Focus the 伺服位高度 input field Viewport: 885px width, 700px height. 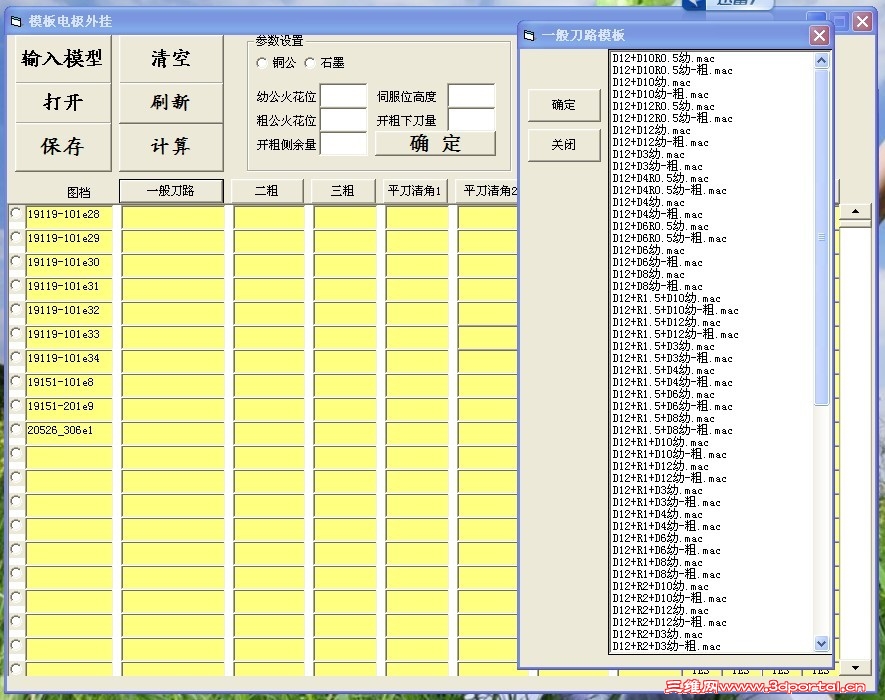(x=471, y=97)
